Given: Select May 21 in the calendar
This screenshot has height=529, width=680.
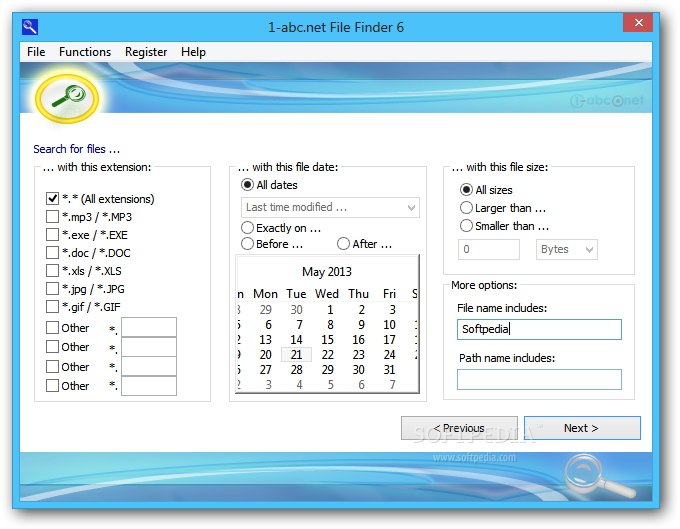Looking at the screenshot, I should 297,355.
